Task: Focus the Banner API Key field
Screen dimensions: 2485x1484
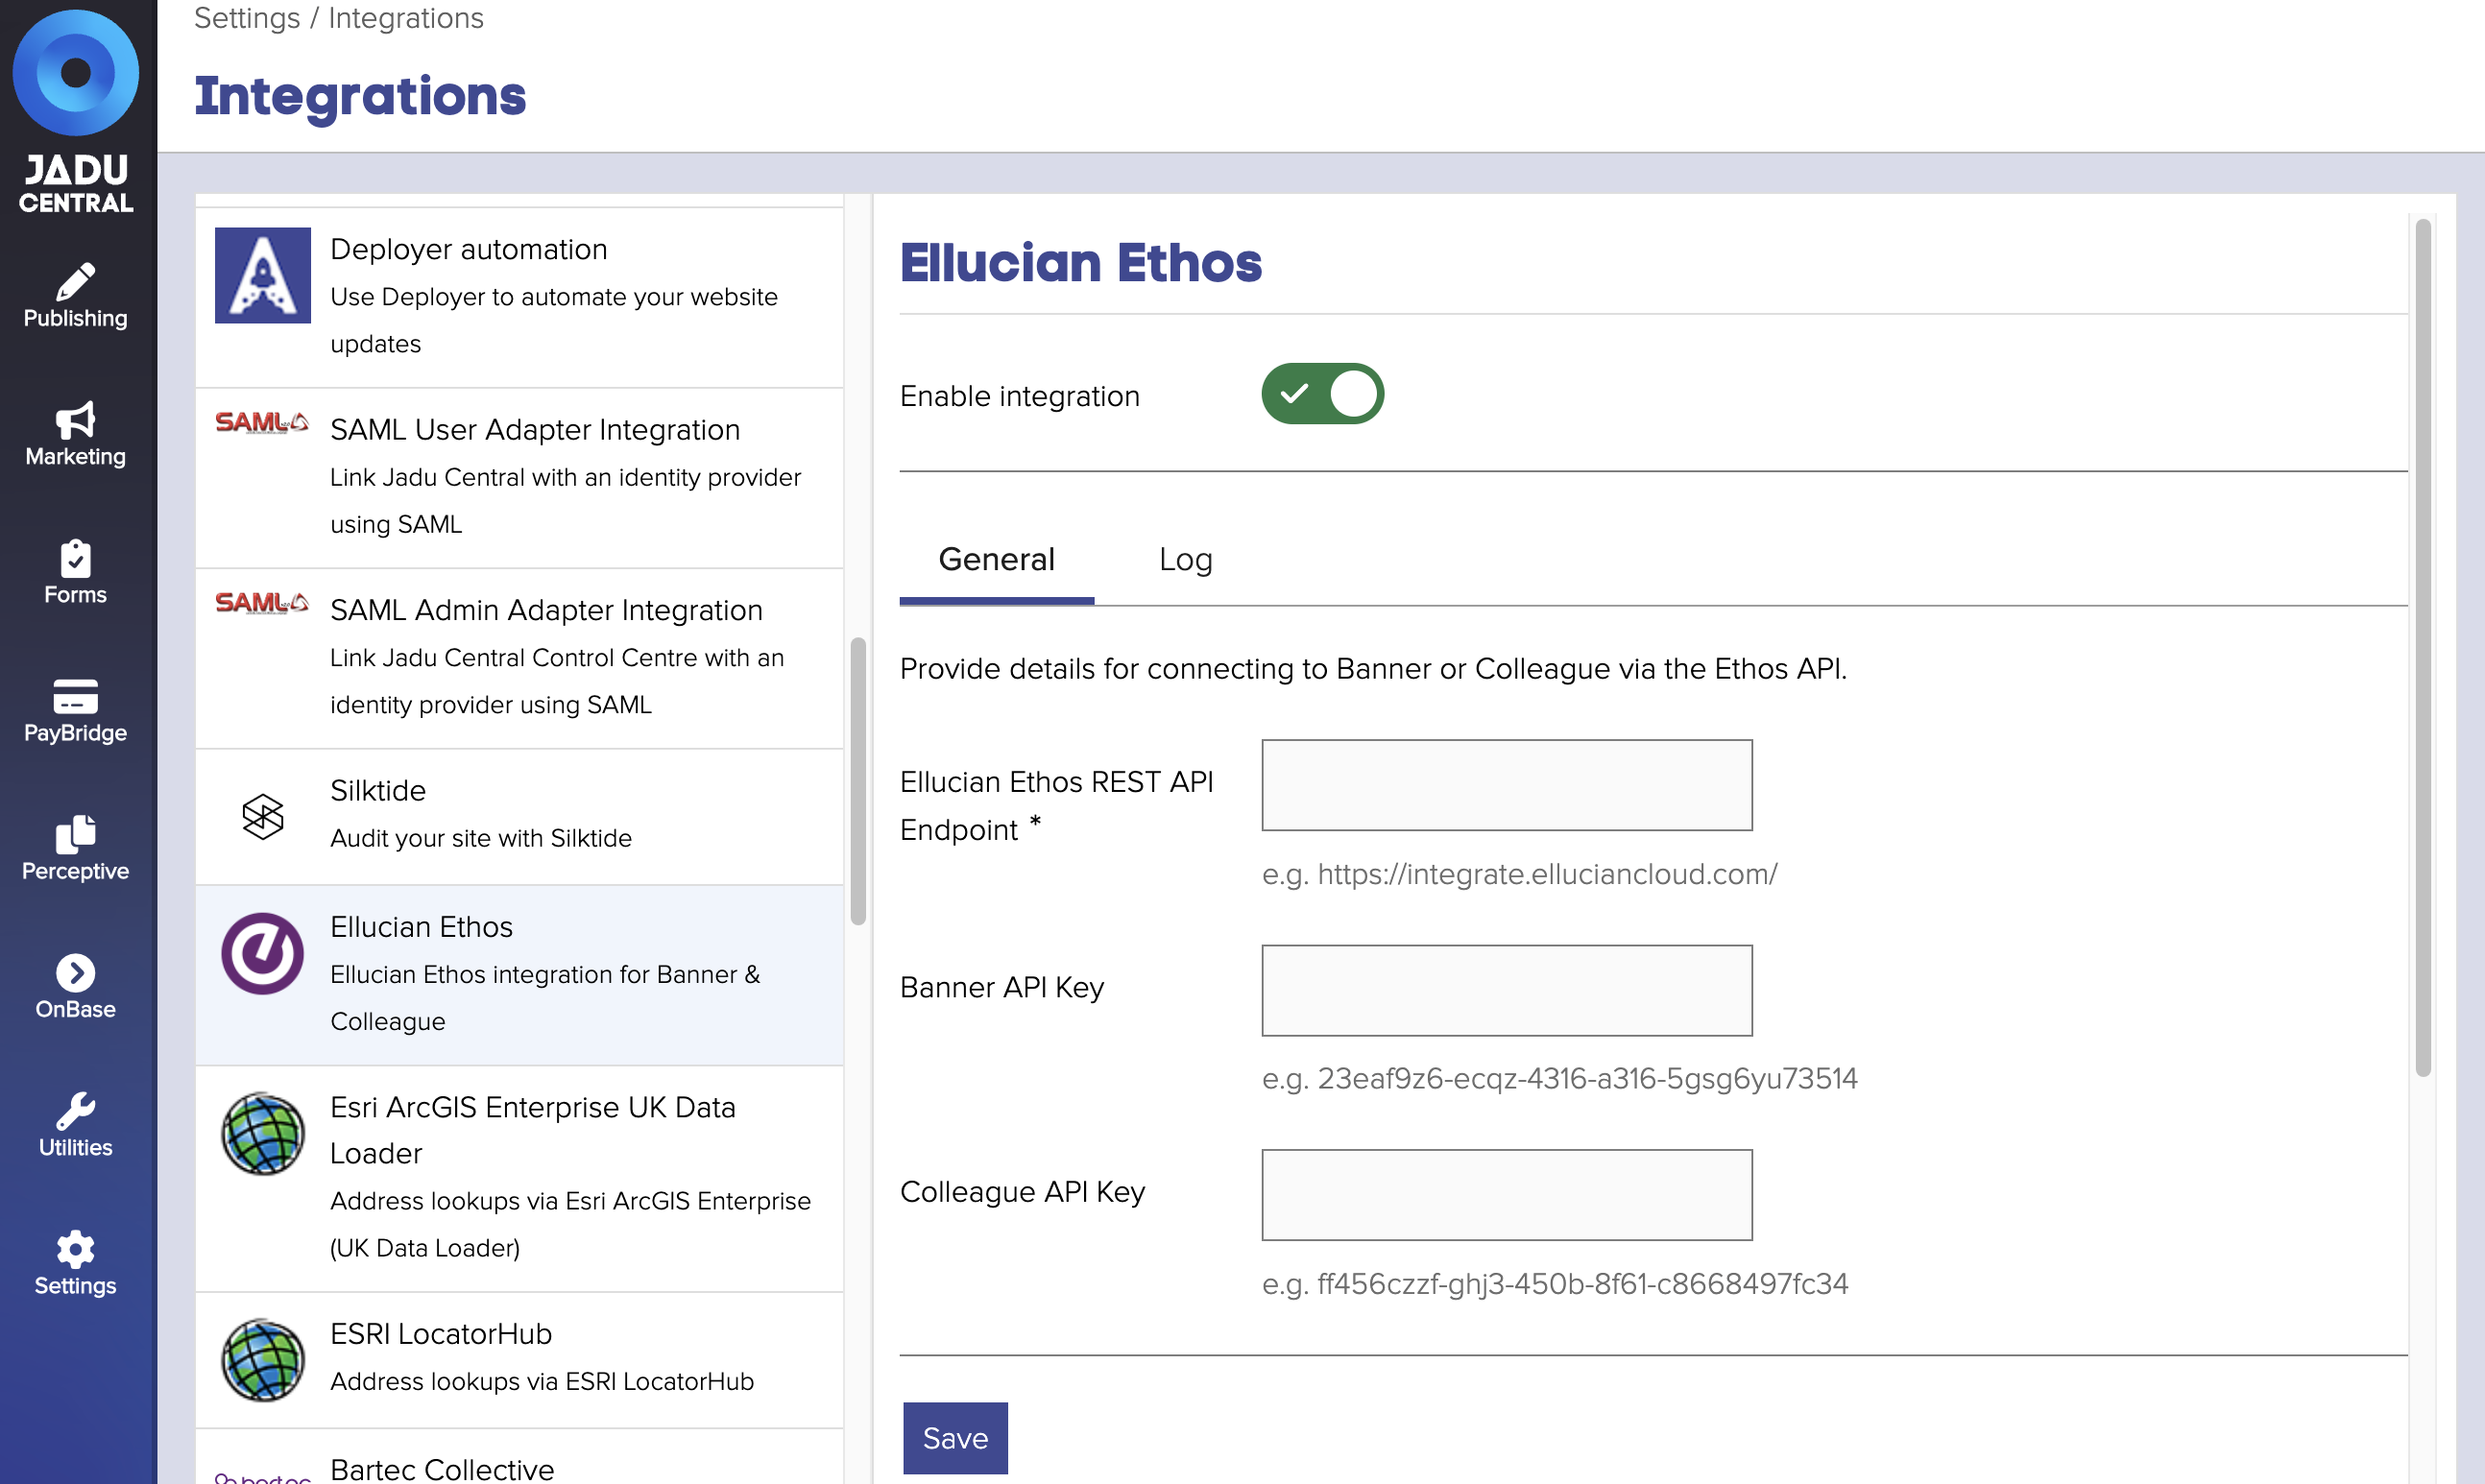Action: tap(1507, 990)
